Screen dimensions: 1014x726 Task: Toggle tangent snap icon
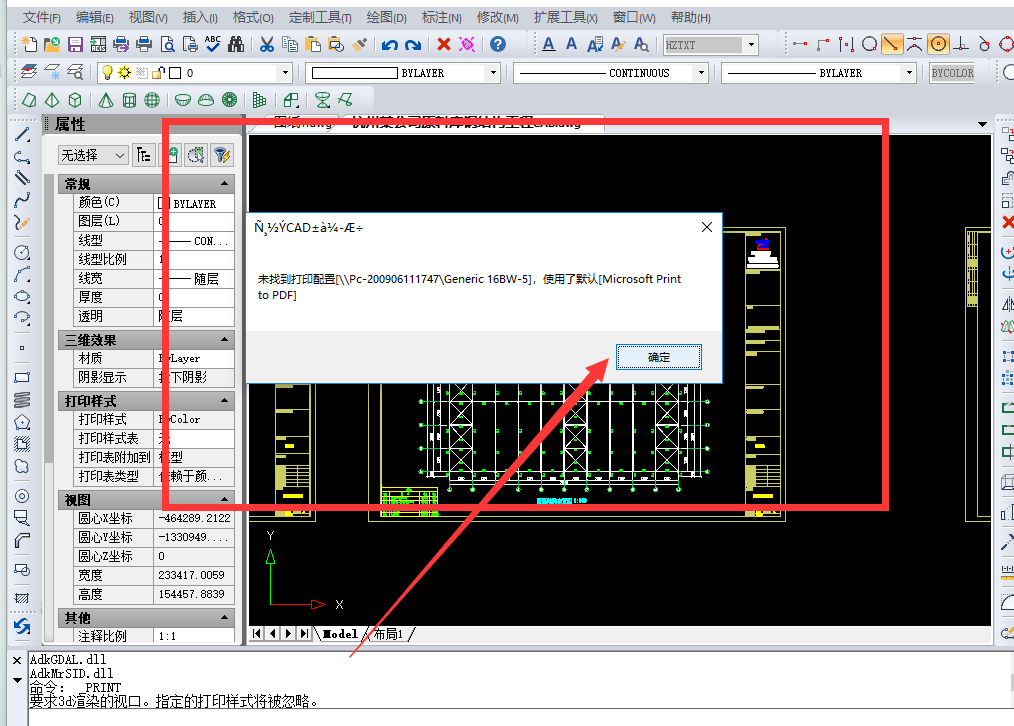click(984, 44)
